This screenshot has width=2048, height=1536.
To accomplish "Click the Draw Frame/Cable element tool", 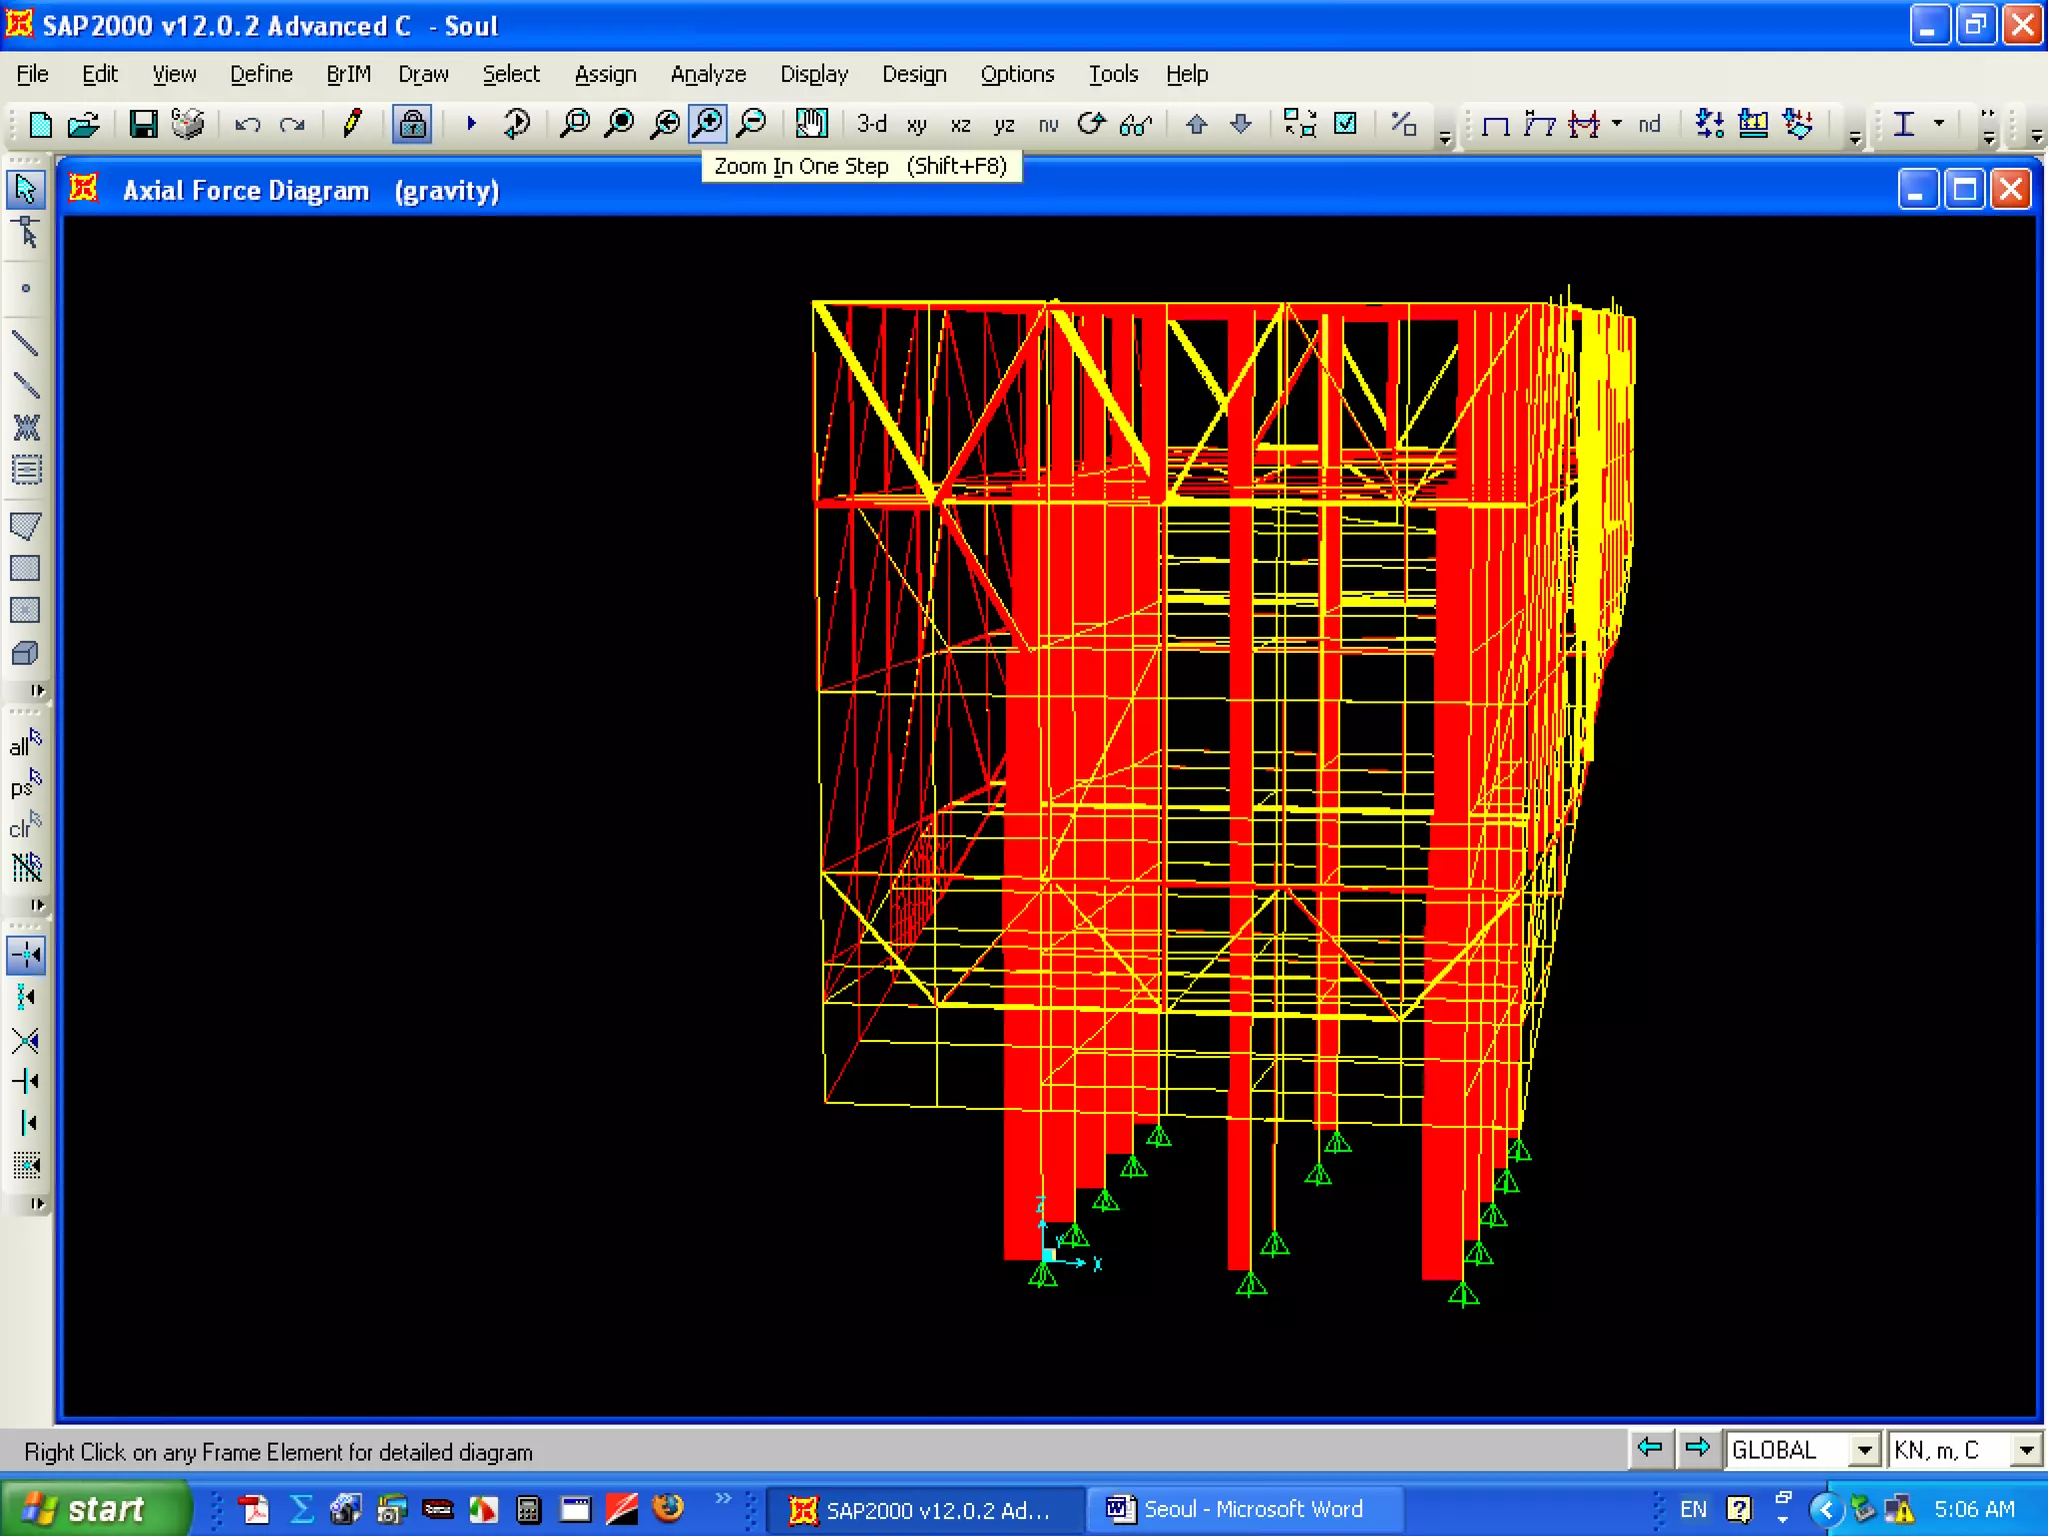I will (25, 343).
